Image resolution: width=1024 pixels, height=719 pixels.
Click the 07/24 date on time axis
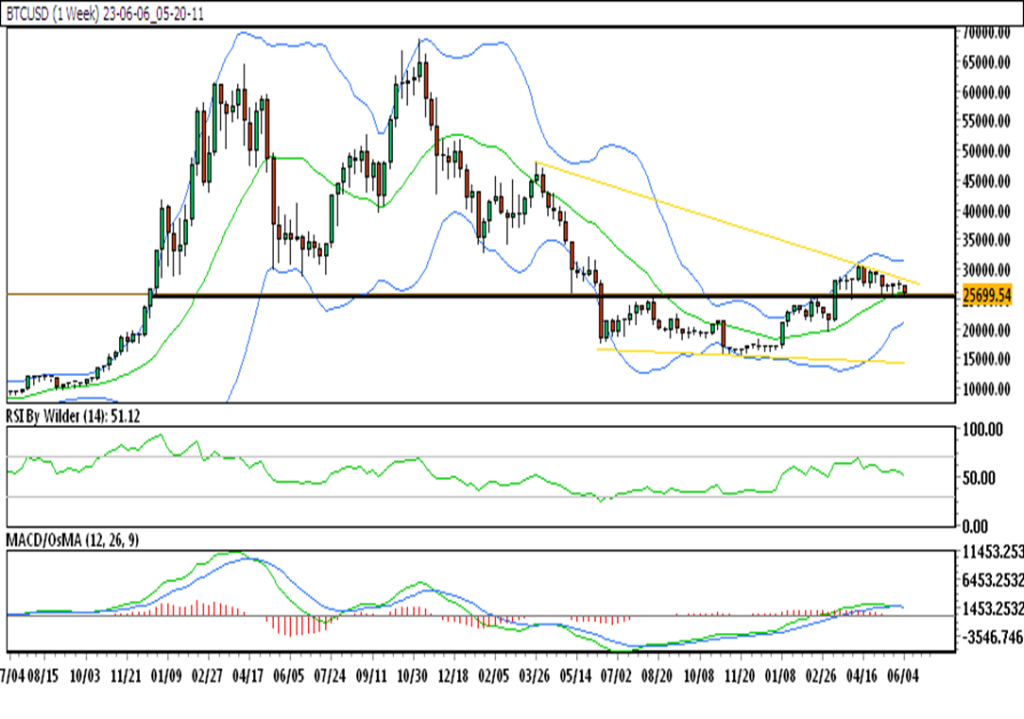point(330,676)
